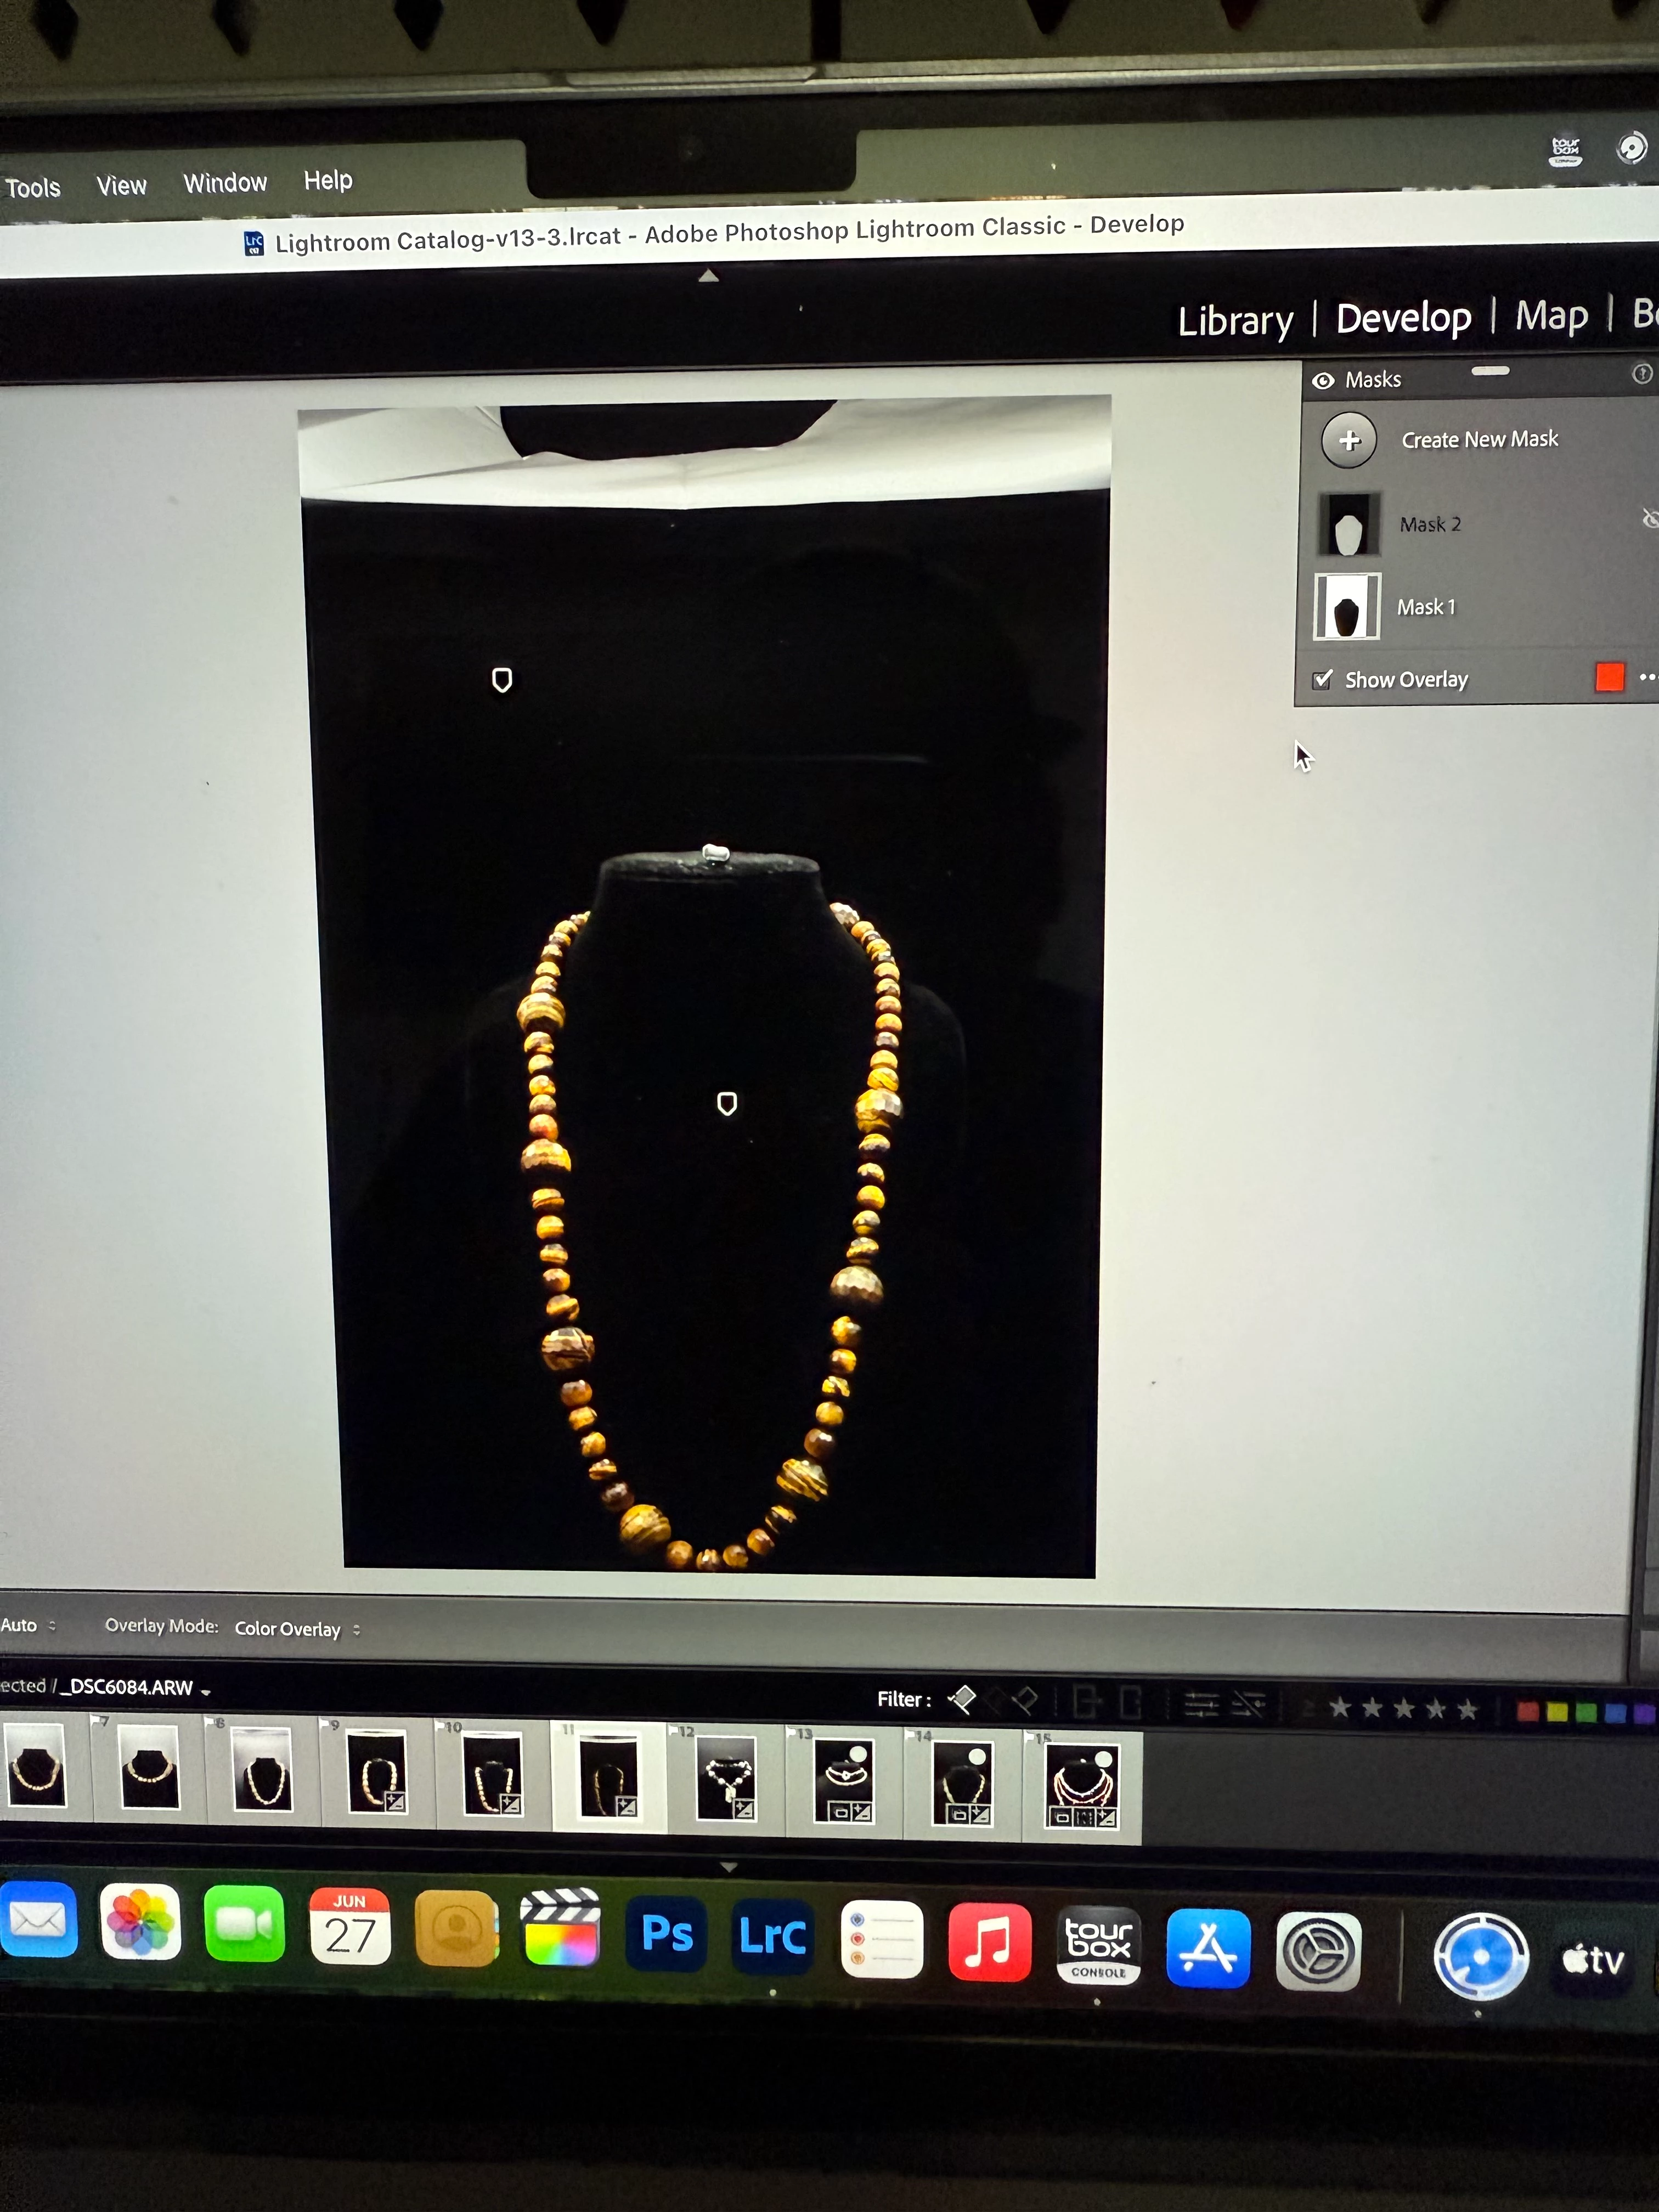
Task: Collapse the top module panel with the triangle
Action: 708,276
